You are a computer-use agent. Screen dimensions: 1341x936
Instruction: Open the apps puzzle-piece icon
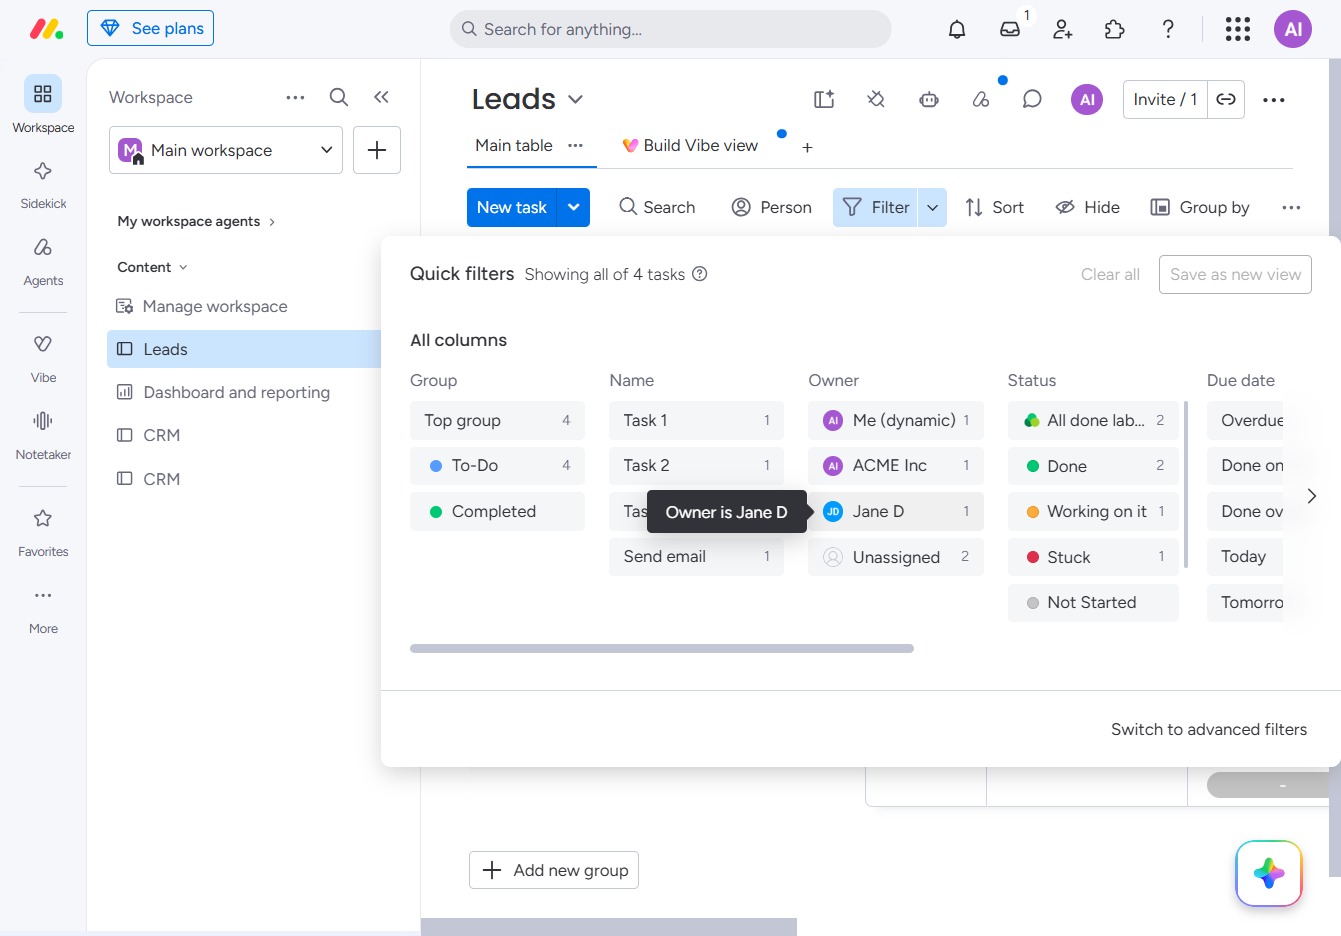(1115, 29)
